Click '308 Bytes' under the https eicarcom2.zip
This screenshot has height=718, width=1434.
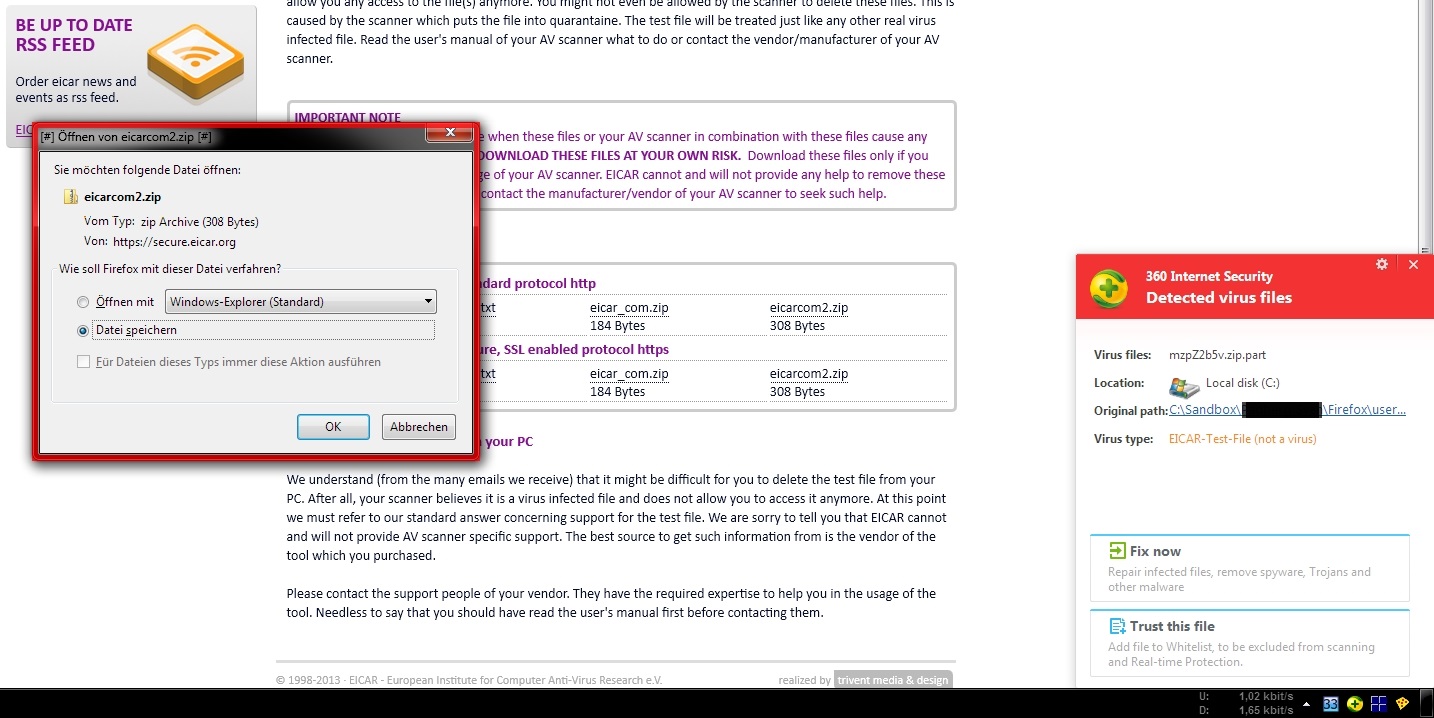coord(797,392)
